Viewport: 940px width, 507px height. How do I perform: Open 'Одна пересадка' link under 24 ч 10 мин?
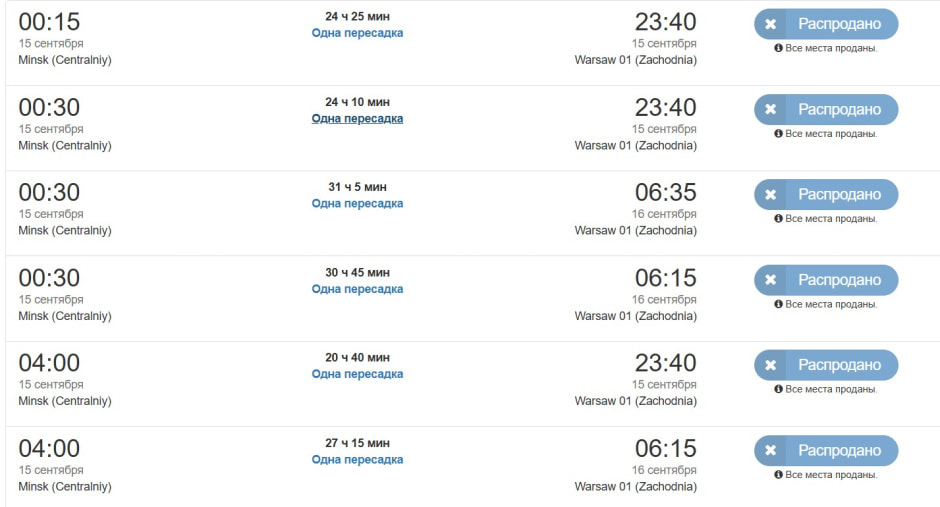(x=357, y=118)
